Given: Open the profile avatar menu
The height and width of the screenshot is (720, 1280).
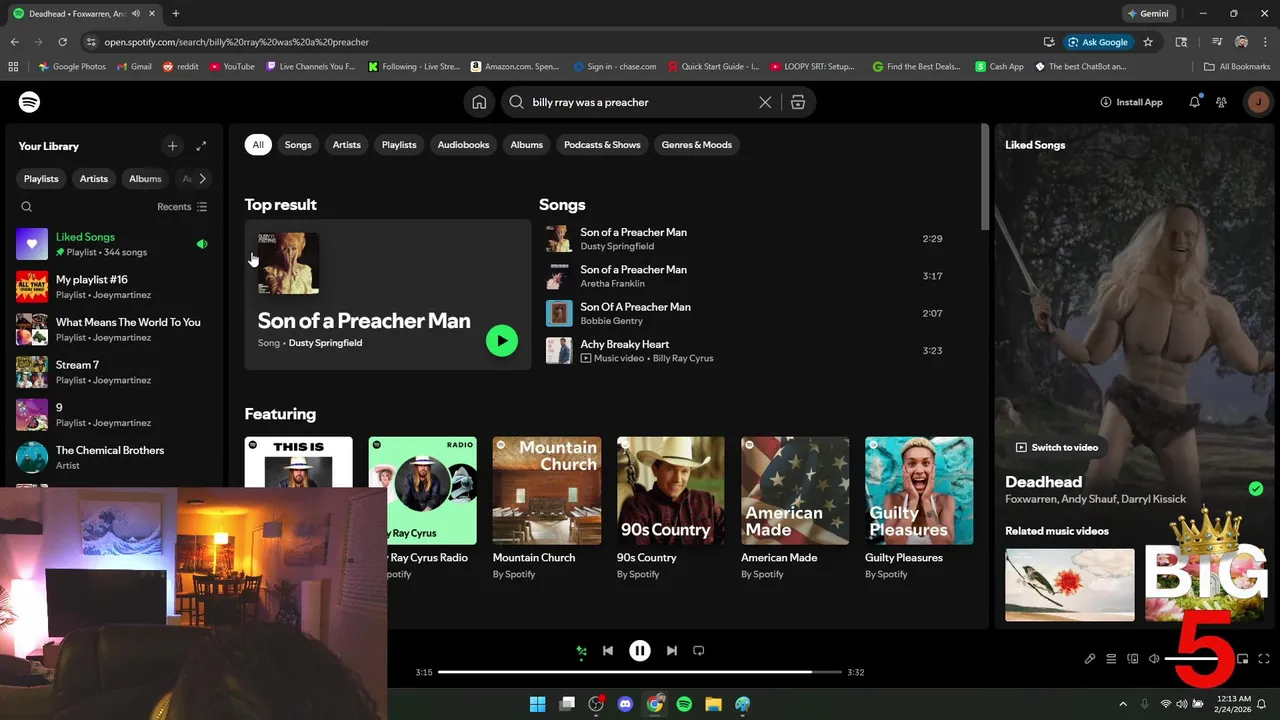Looking at the screenshot, I should [x=1258, y=102].
